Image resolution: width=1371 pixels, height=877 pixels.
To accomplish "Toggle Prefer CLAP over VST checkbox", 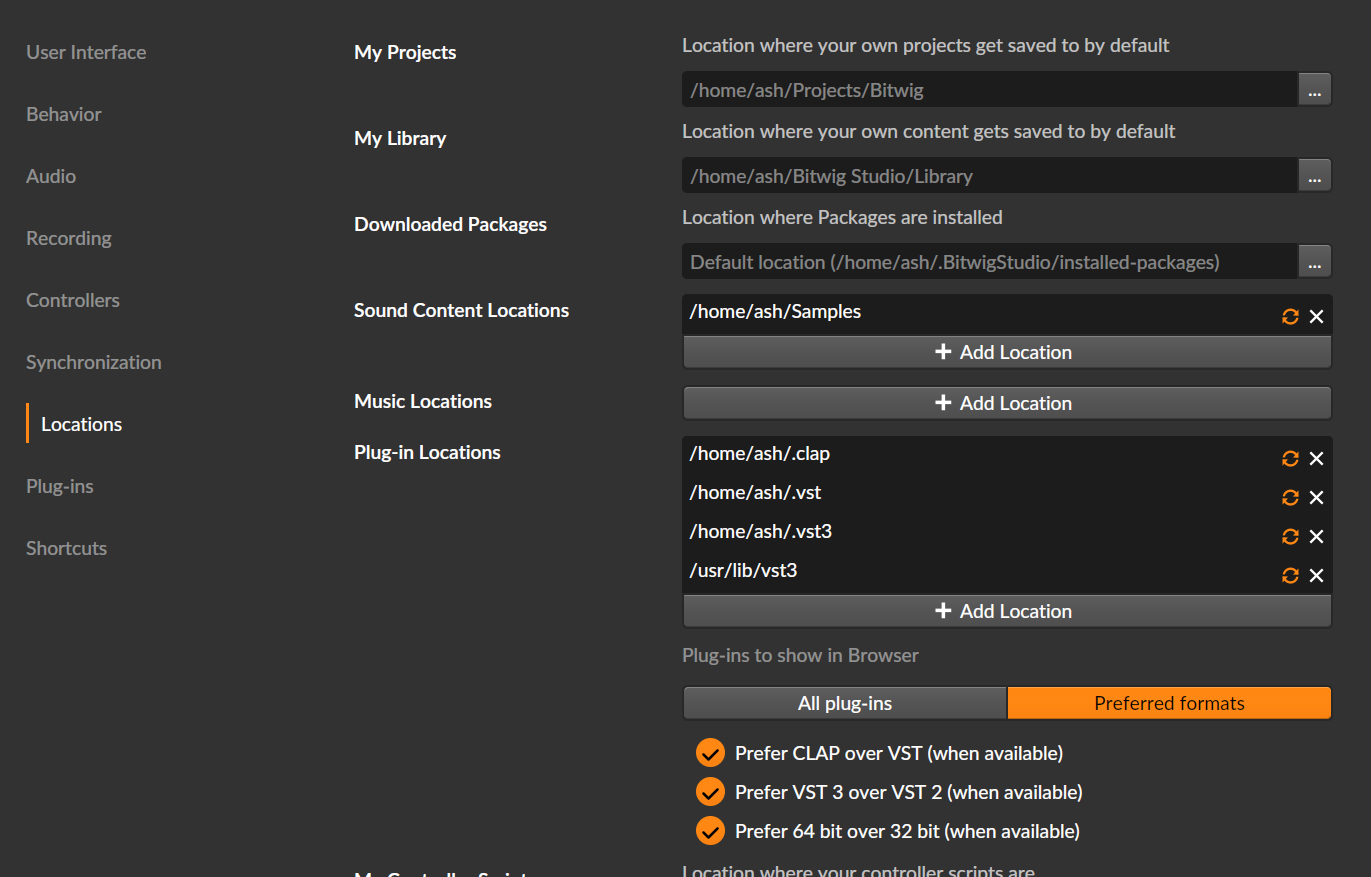I will tap(710, 753).
